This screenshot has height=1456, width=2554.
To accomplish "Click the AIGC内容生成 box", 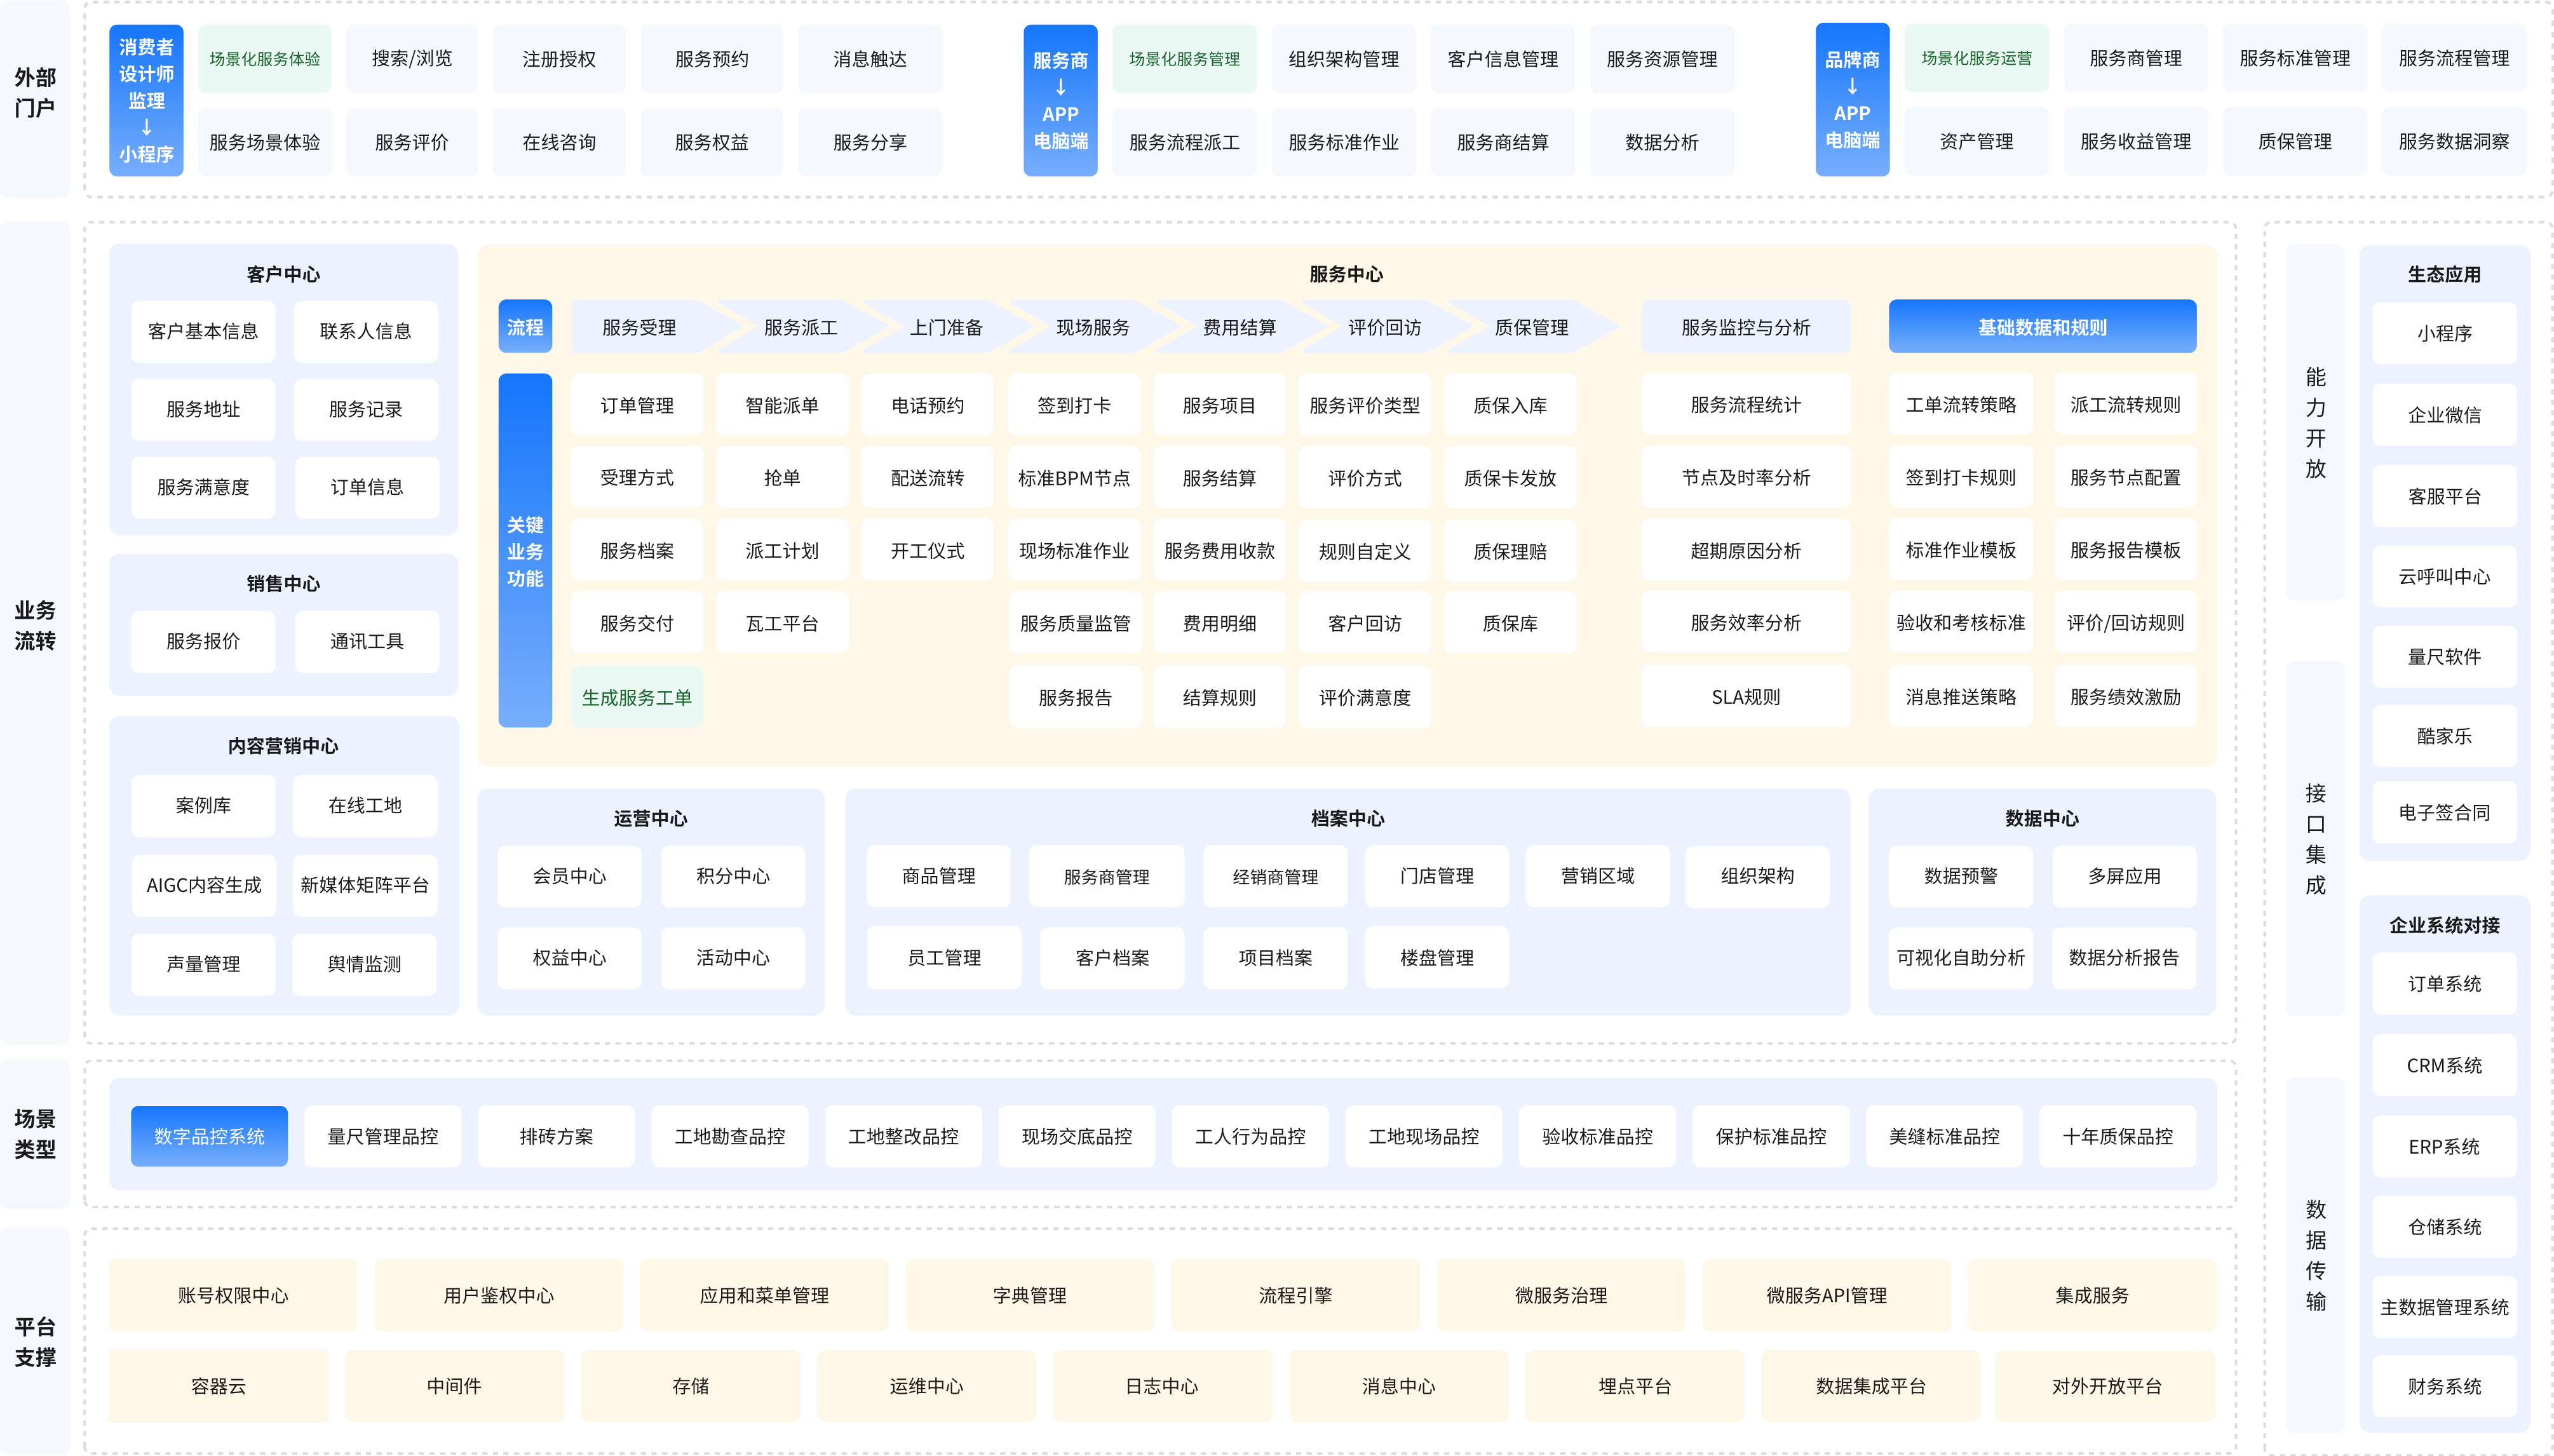I will (203, 885).
